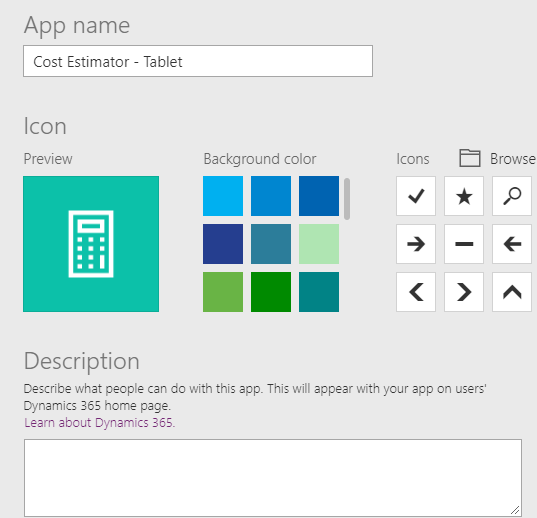
Task: Click the App name text field
Action: point(198,61)
